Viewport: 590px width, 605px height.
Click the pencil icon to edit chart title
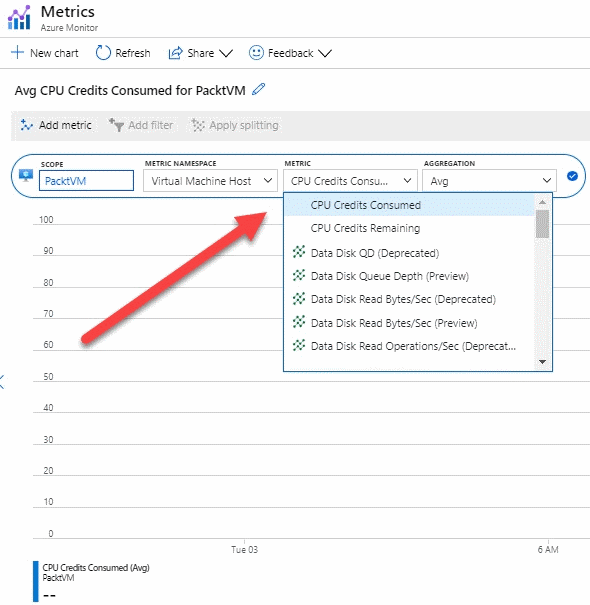click(x=259, y=89)
